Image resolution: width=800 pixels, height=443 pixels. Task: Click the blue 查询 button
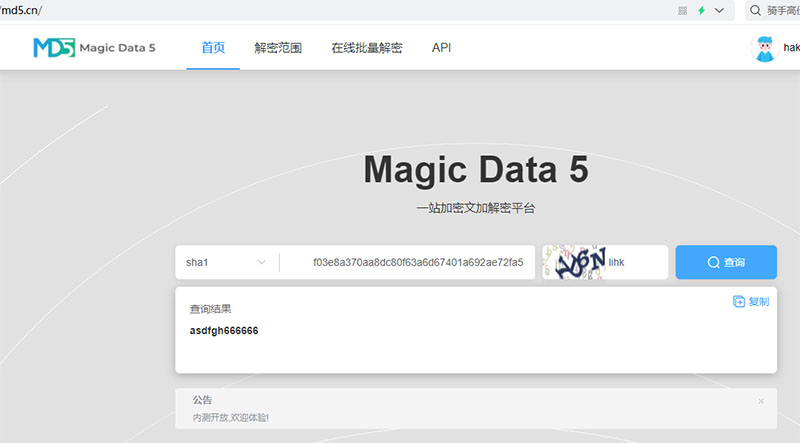[x=726, y=262]
